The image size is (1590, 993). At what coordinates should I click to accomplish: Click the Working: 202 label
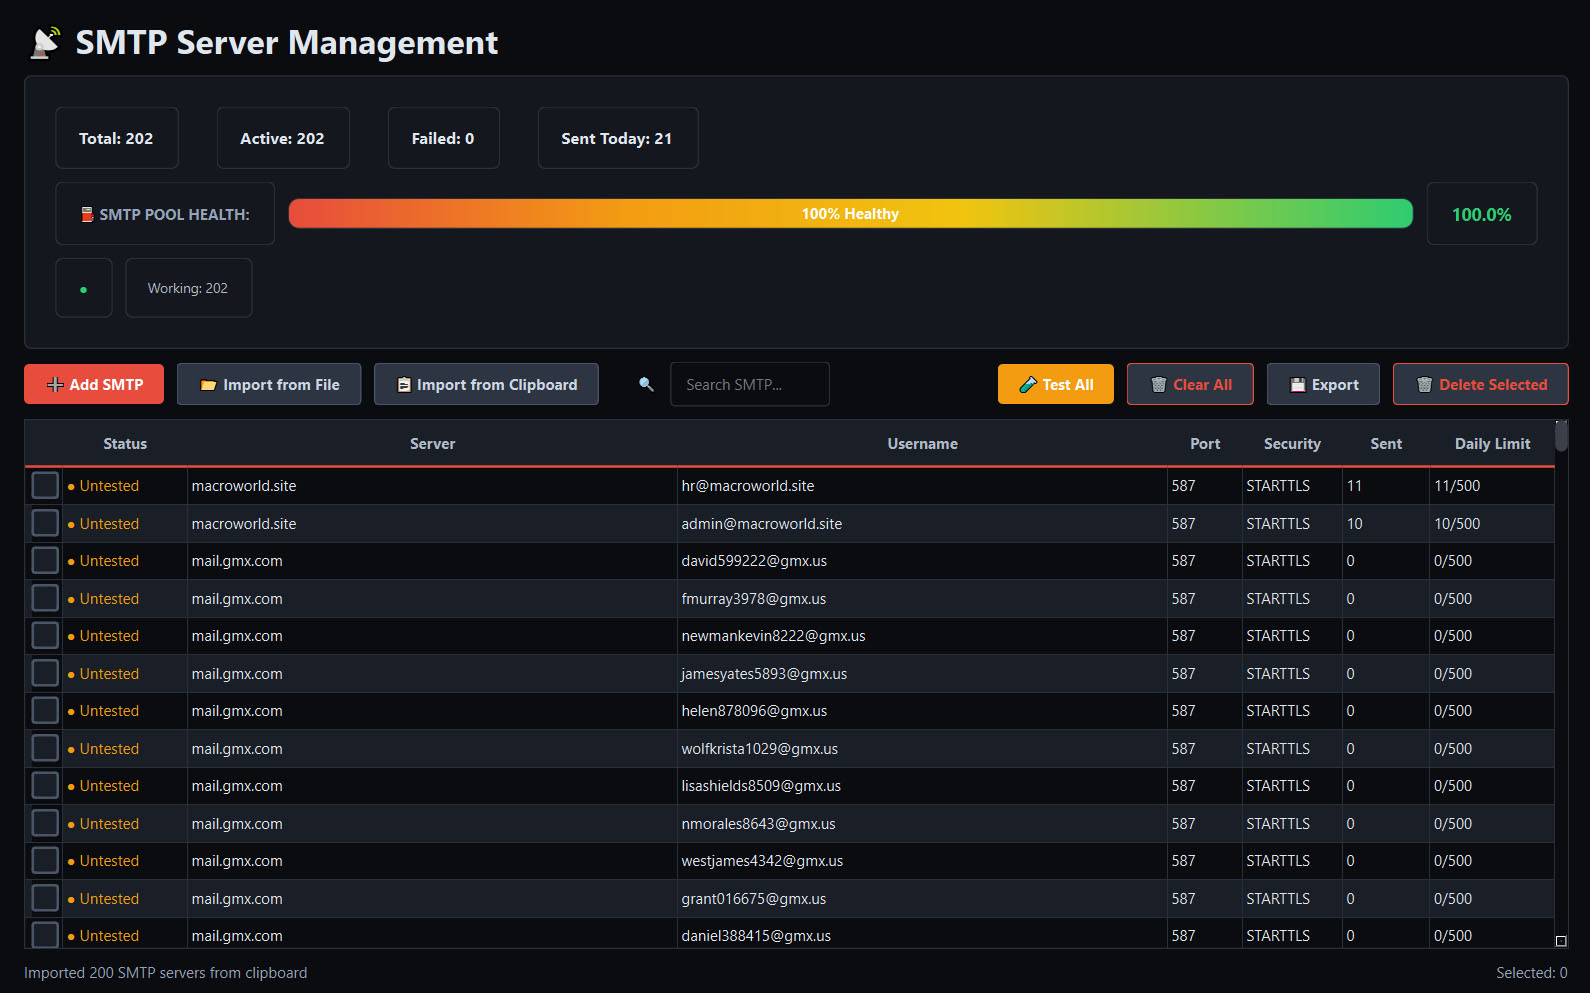(188, 288)
